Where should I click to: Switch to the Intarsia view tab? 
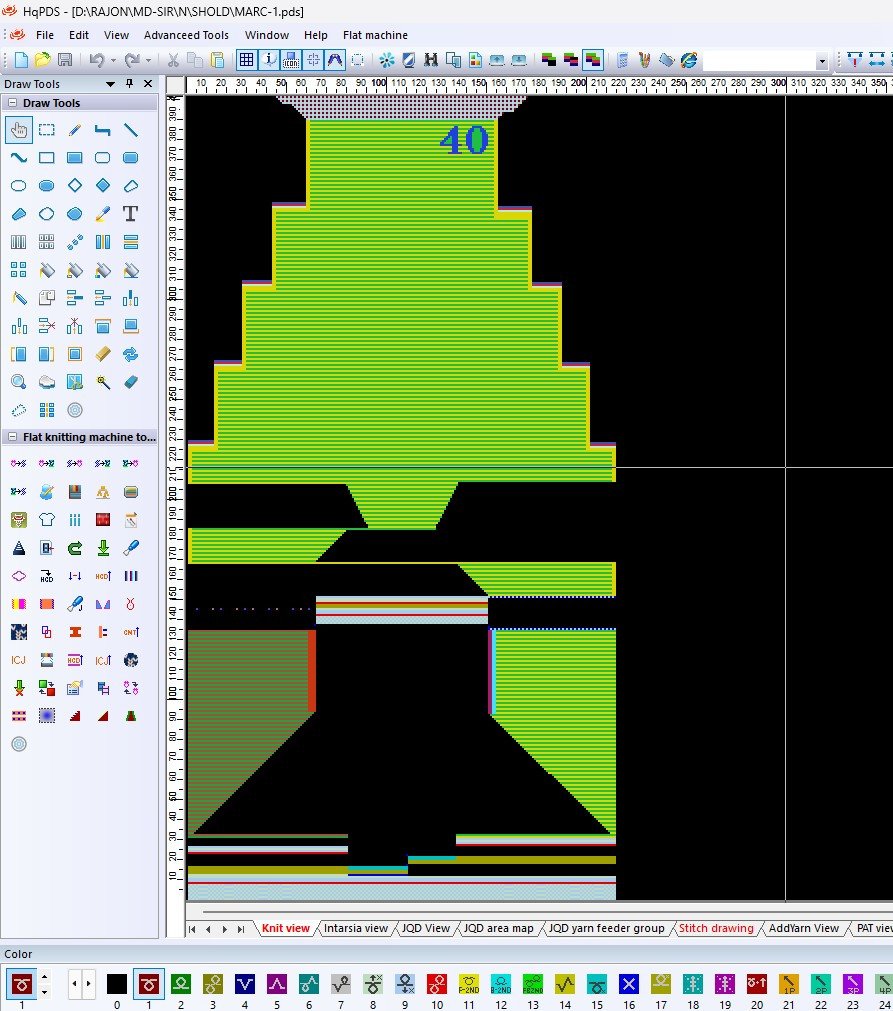(355, 928)
